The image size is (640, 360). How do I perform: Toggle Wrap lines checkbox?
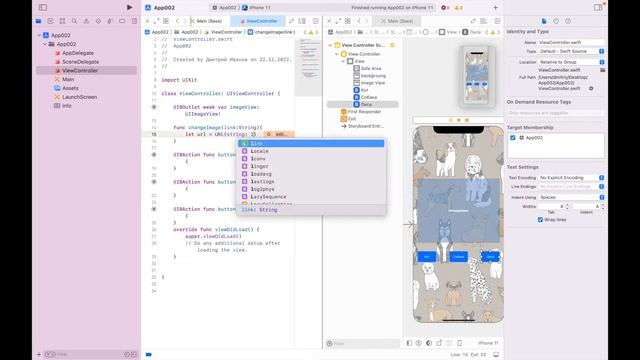(540, 220)
